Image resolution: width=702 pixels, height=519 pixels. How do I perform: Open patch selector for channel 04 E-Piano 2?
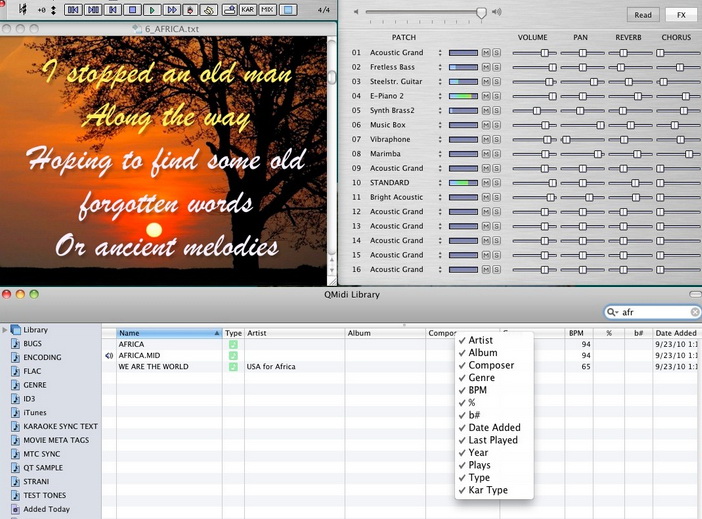point(440,96)
